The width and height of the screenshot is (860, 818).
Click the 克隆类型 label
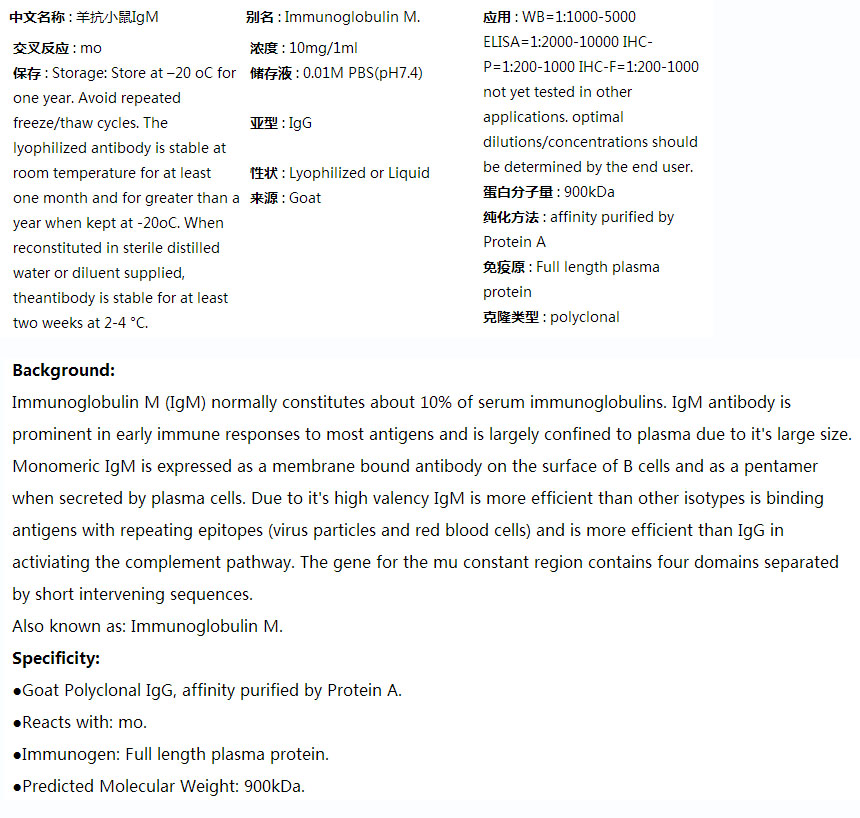510,317
